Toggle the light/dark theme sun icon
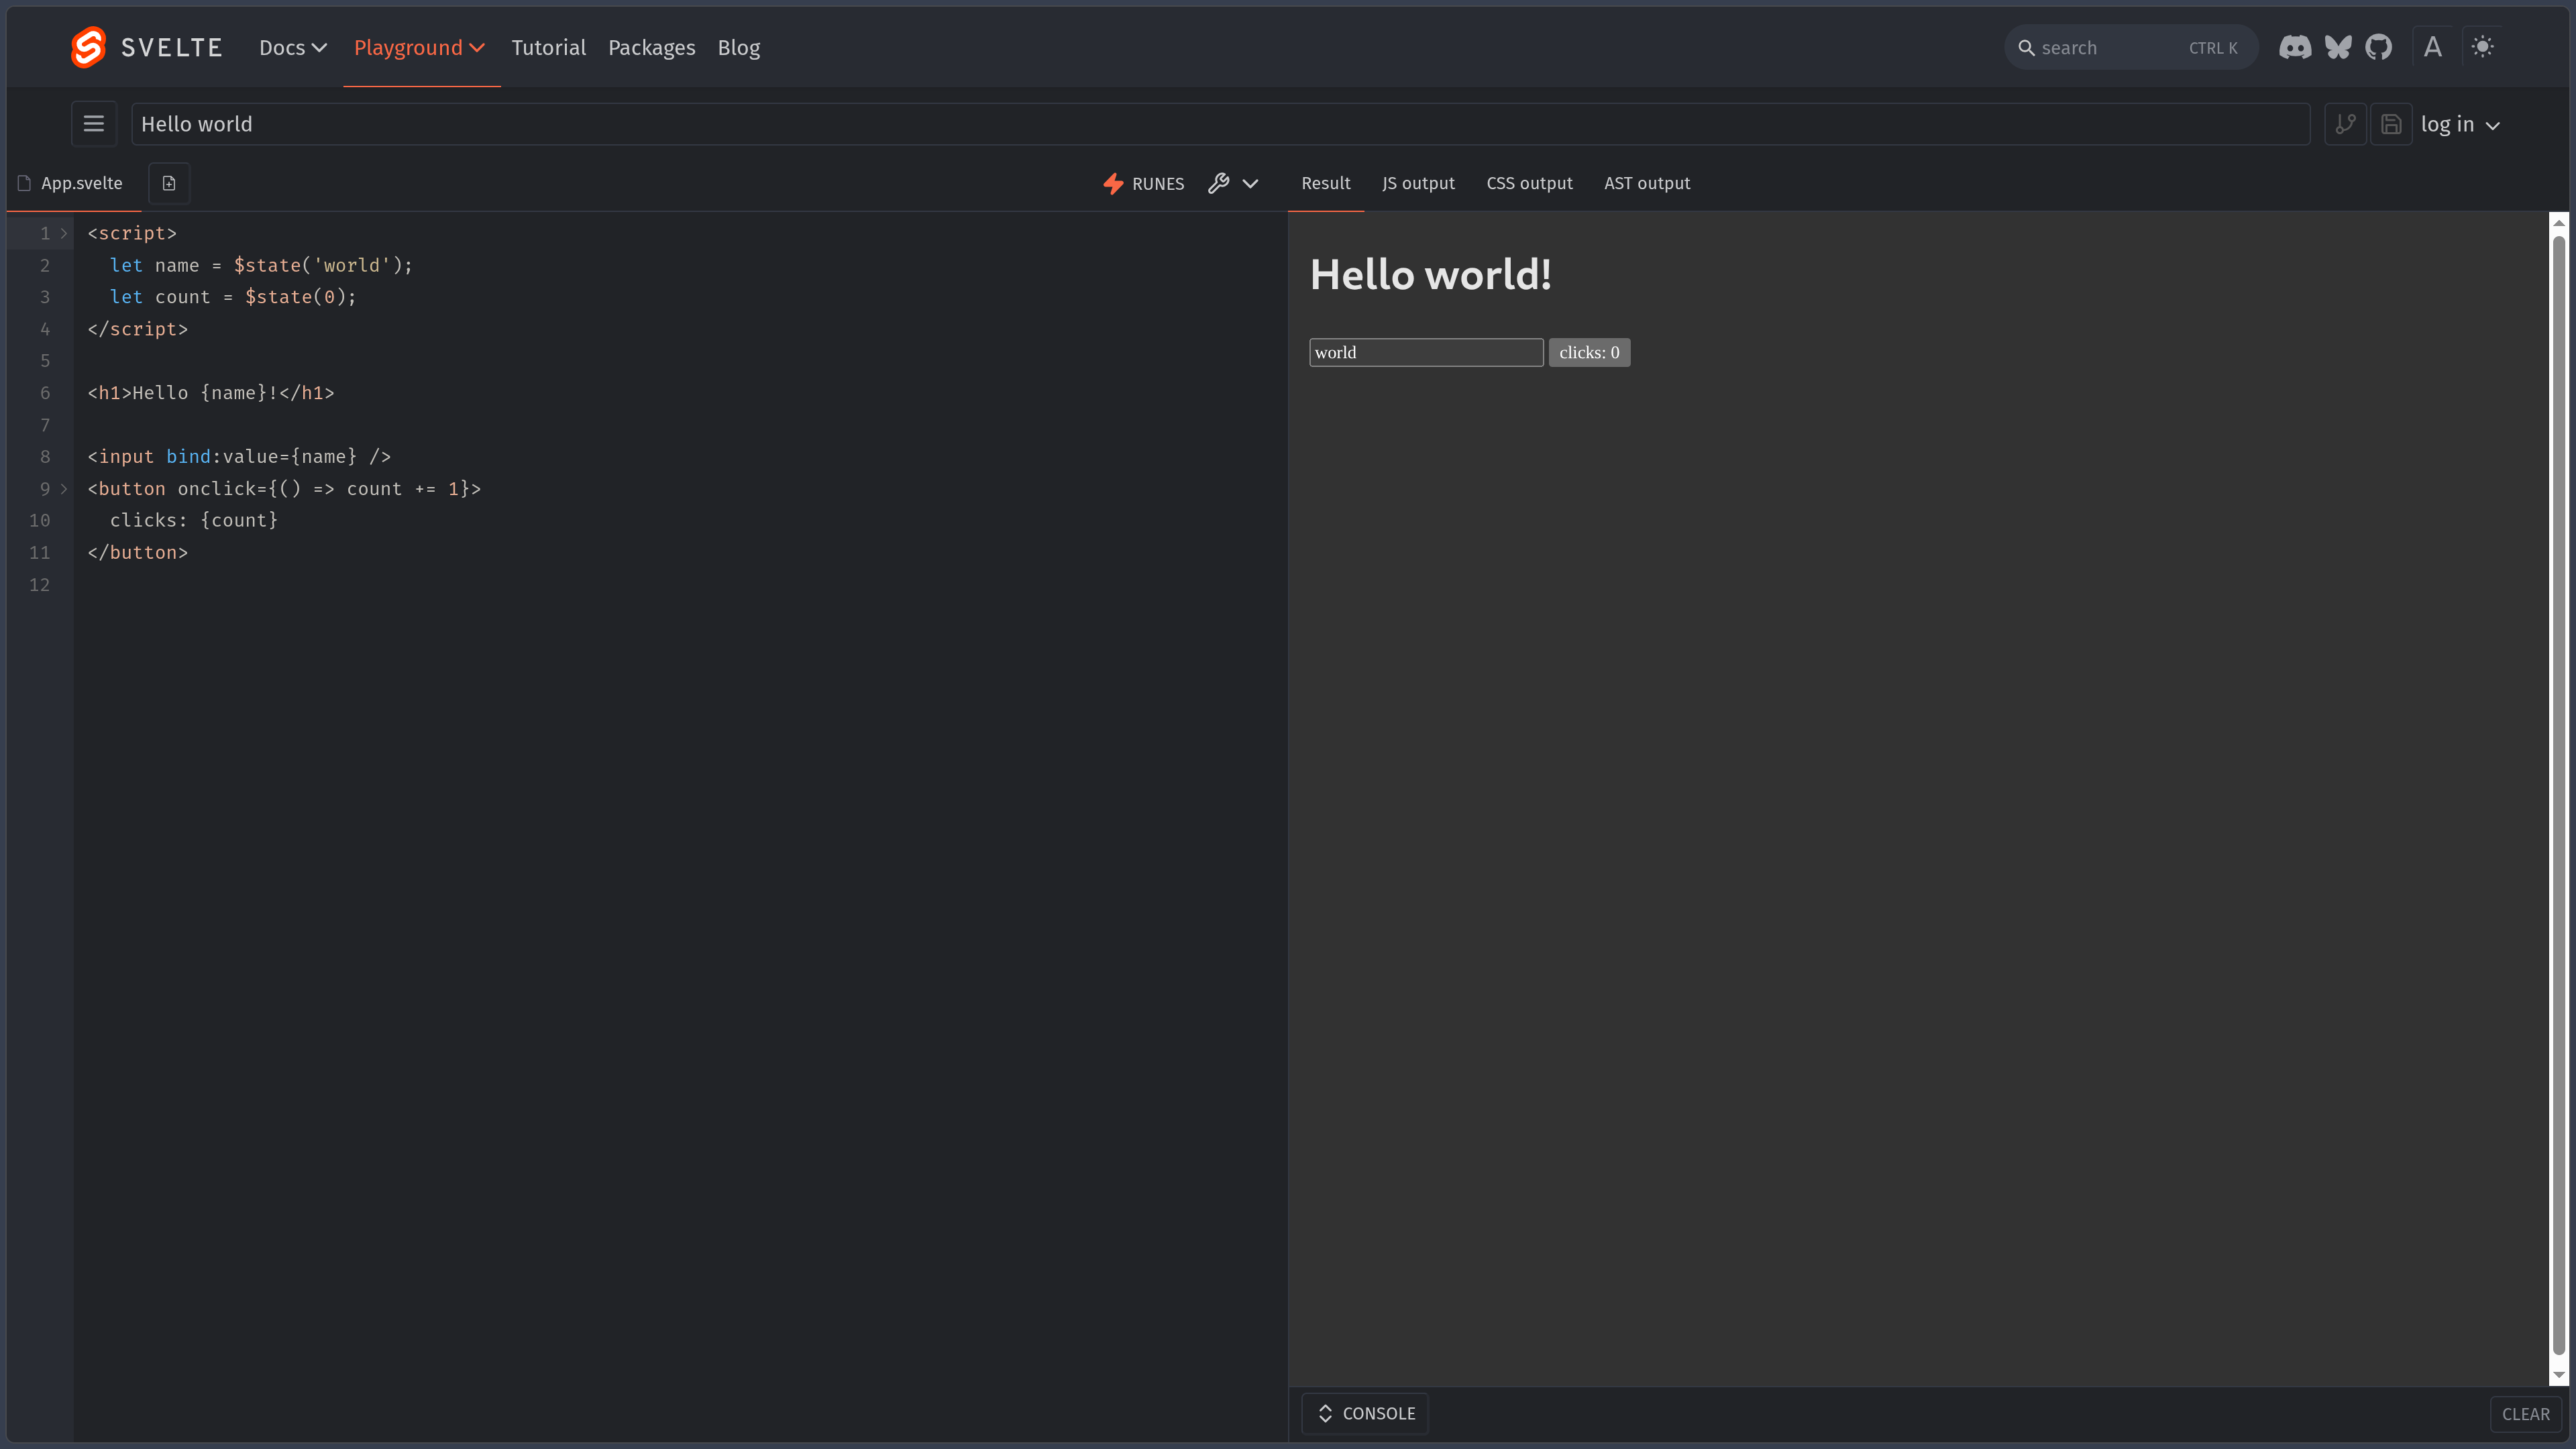2576x1449 pixels. pyautogui.click(x=2483, y=47)
